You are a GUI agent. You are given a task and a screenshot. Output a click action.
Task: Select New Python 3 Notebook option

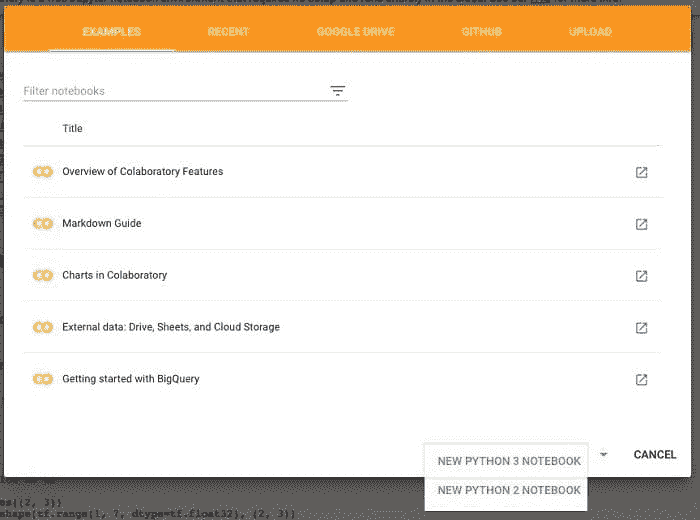(509, 461)
